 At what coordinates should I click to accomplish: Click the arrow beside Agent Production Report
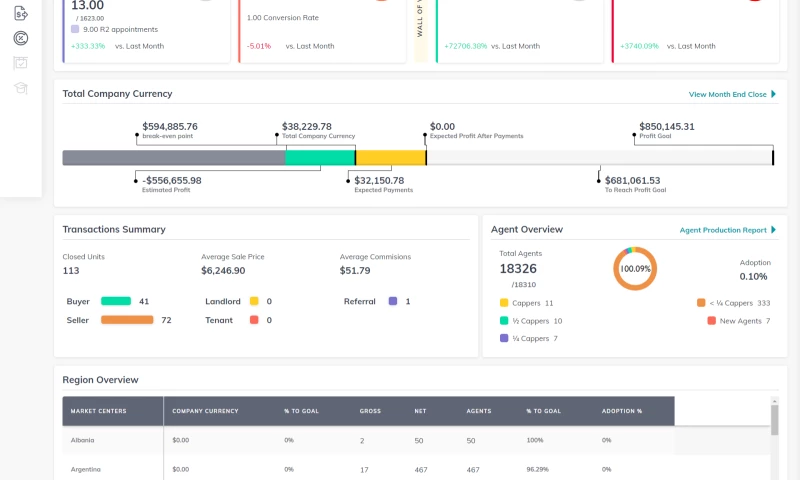click(x=773, y=230)
